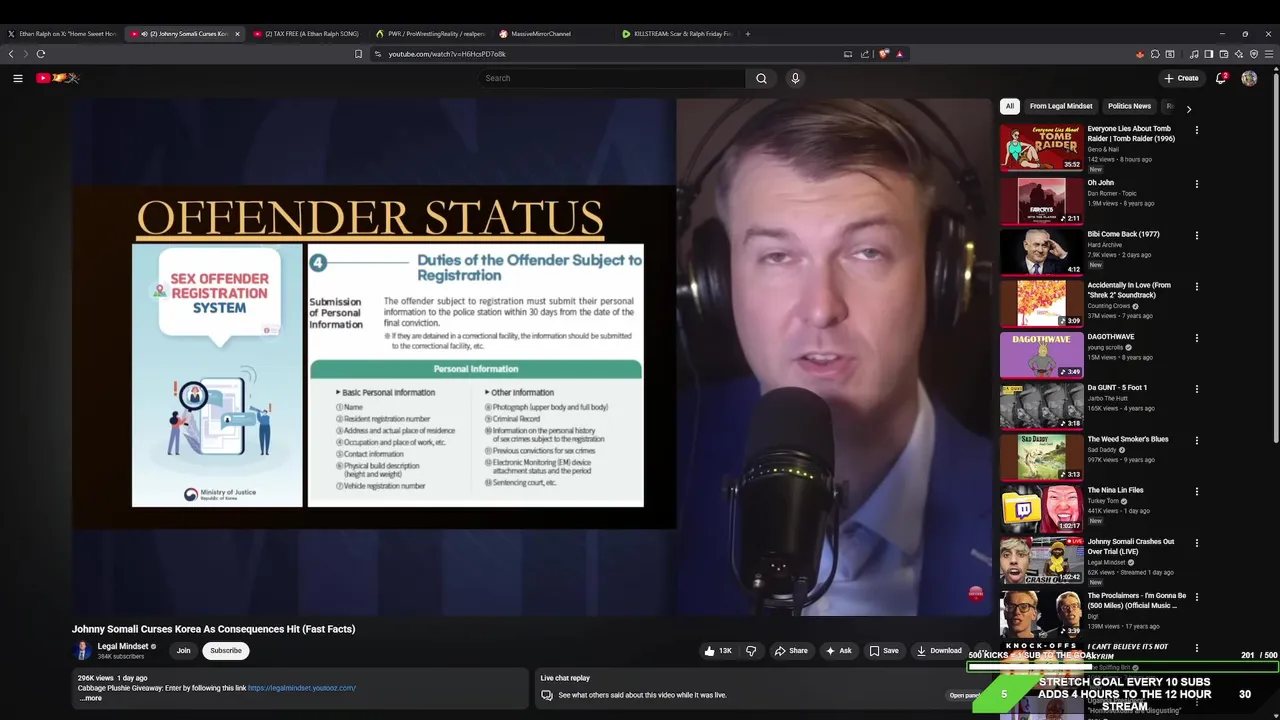Bookmark this page in address bar
Screen dimensions: 1280x720
point(358,54)
